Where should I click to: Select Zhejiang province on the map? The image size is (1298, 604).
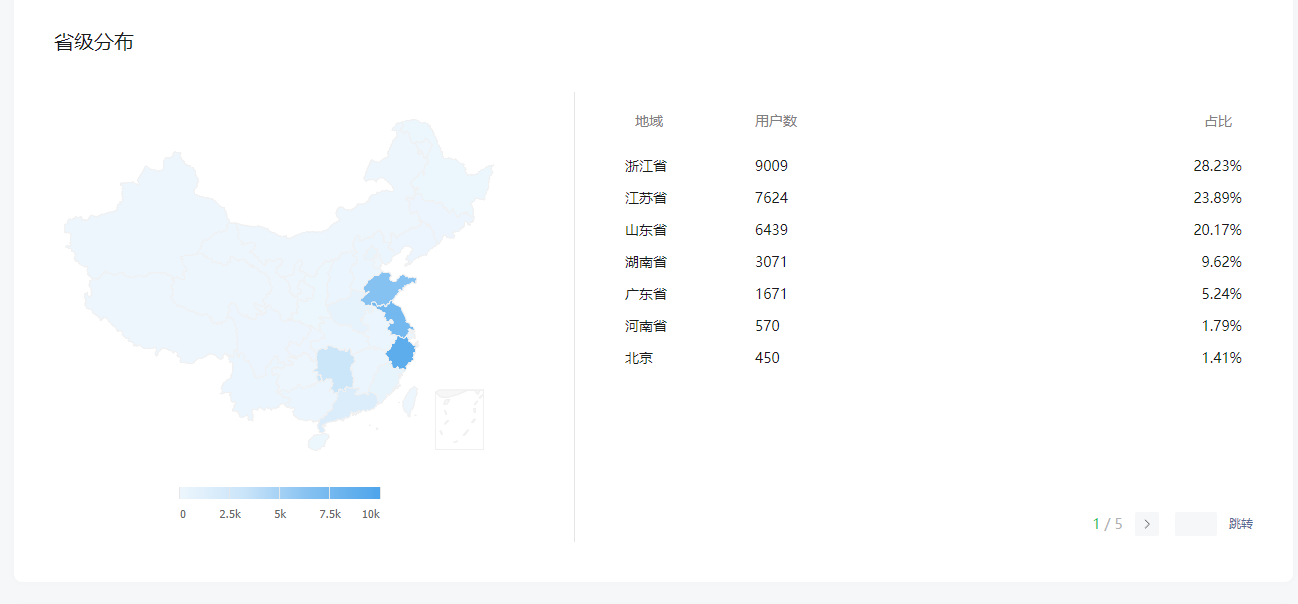(401, 353)
